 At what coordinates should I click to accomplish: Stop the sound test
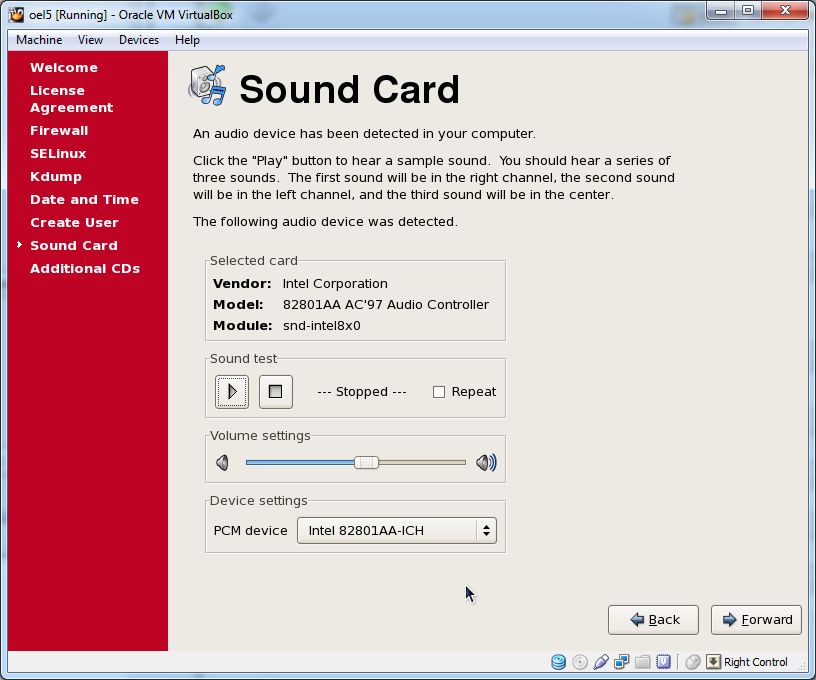276,391
